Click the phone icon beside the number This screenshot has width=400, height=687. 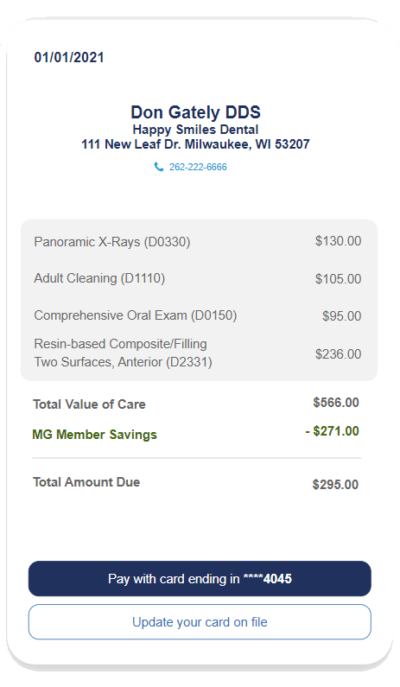159,167
